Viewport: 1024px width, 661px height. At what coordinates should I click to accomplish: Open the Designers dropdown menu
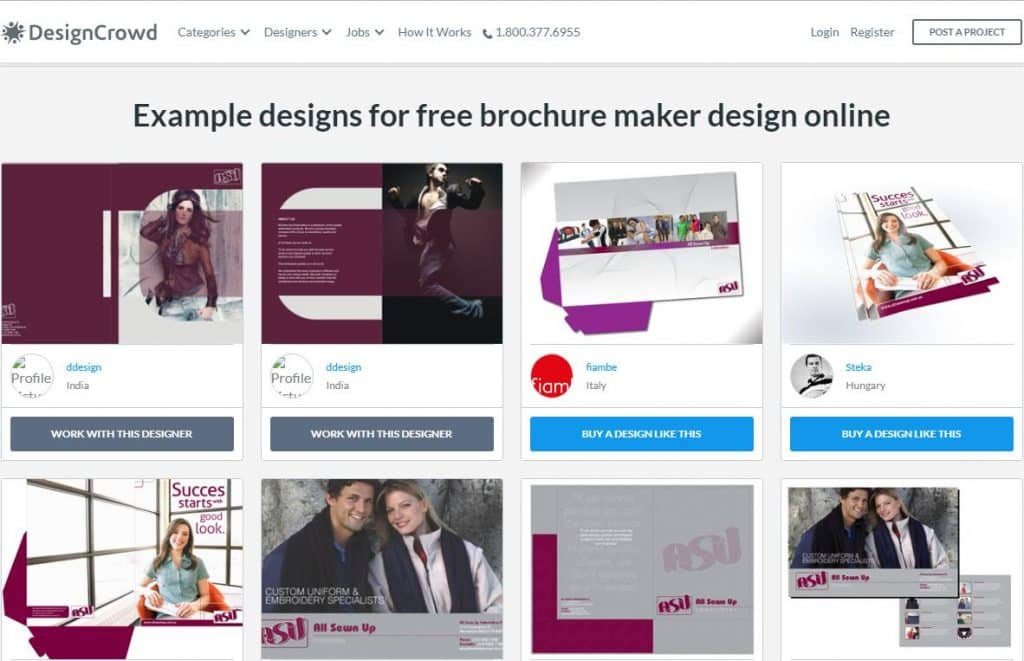coord(298,32)
